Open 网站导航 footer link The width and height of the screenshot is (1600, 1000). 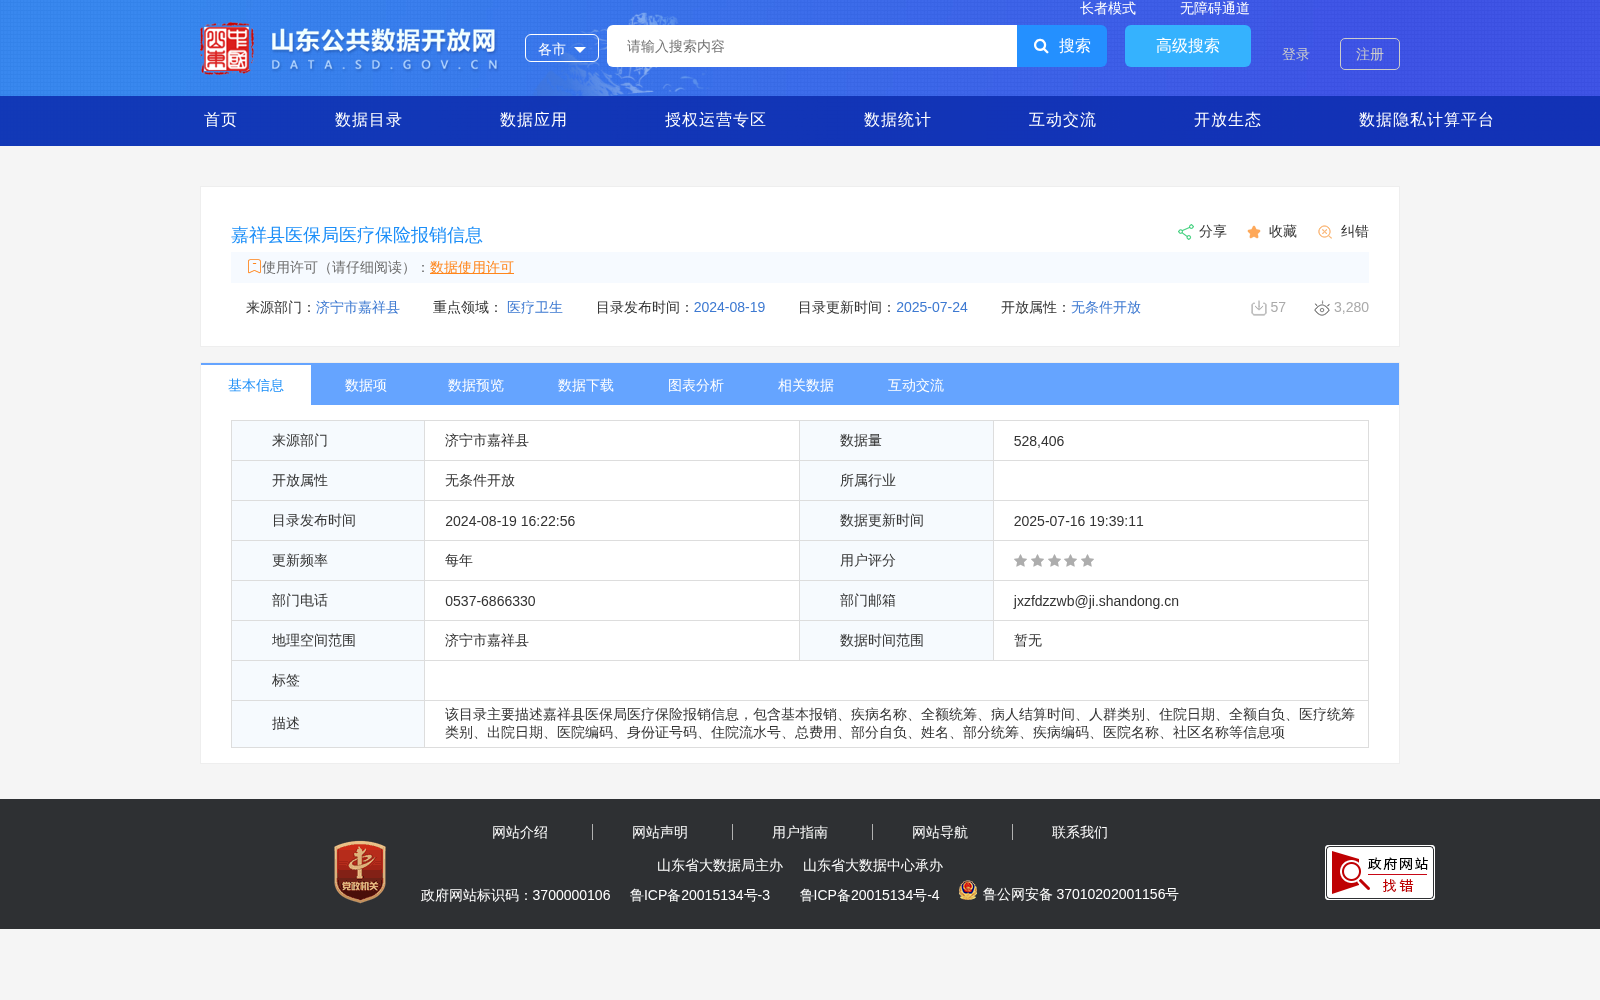pos(940,832)
